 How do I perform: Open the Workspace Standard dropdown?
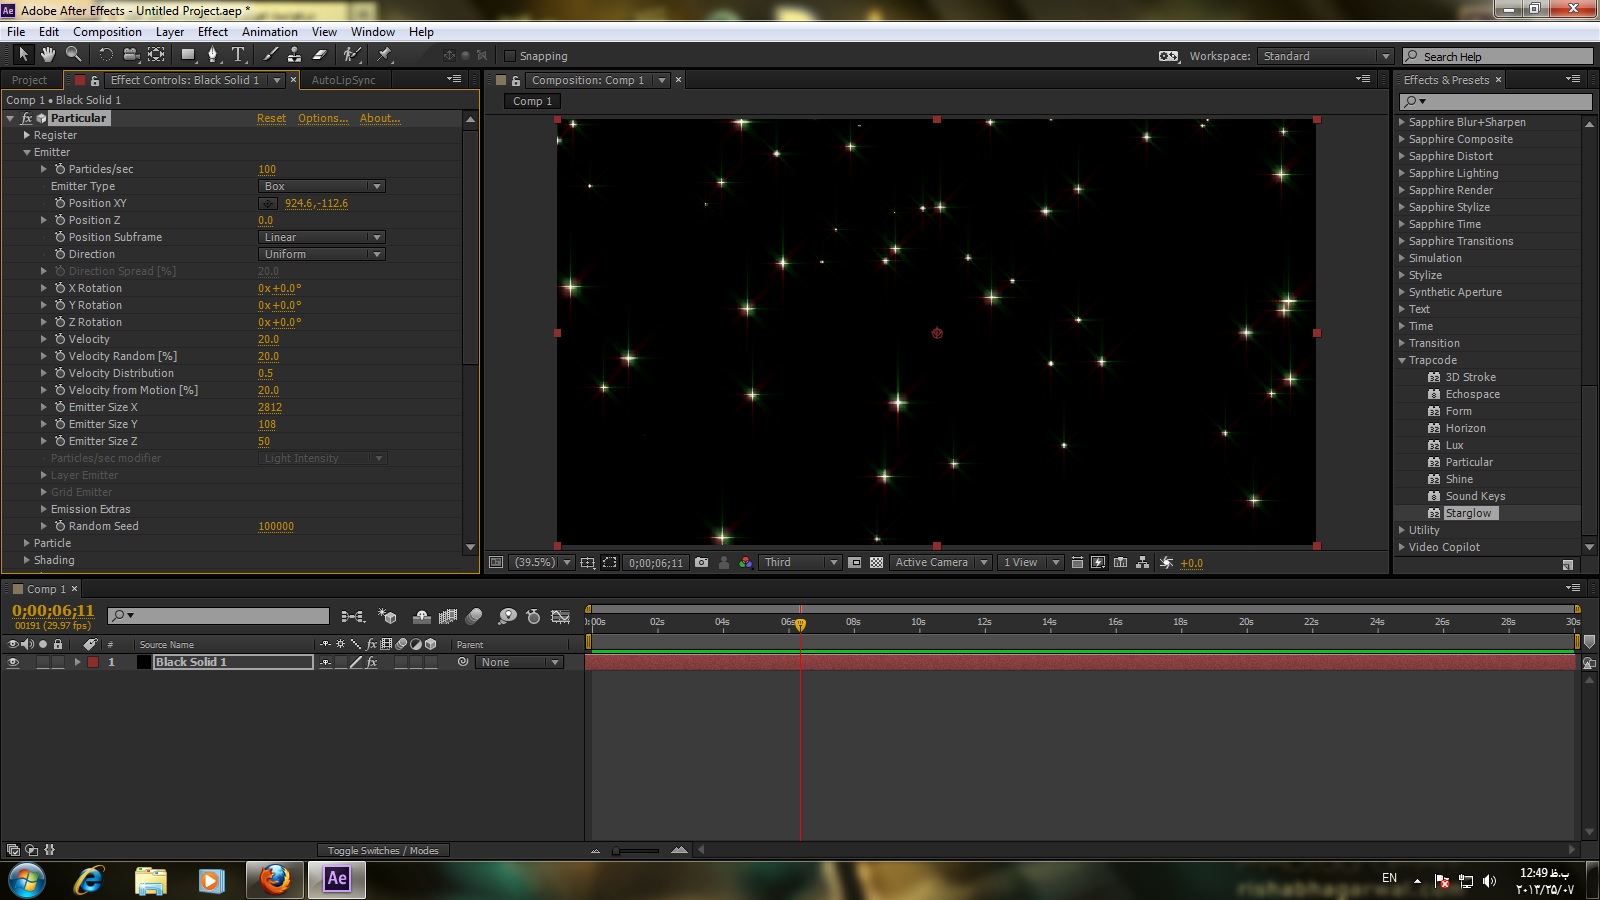pos(1325,56)
